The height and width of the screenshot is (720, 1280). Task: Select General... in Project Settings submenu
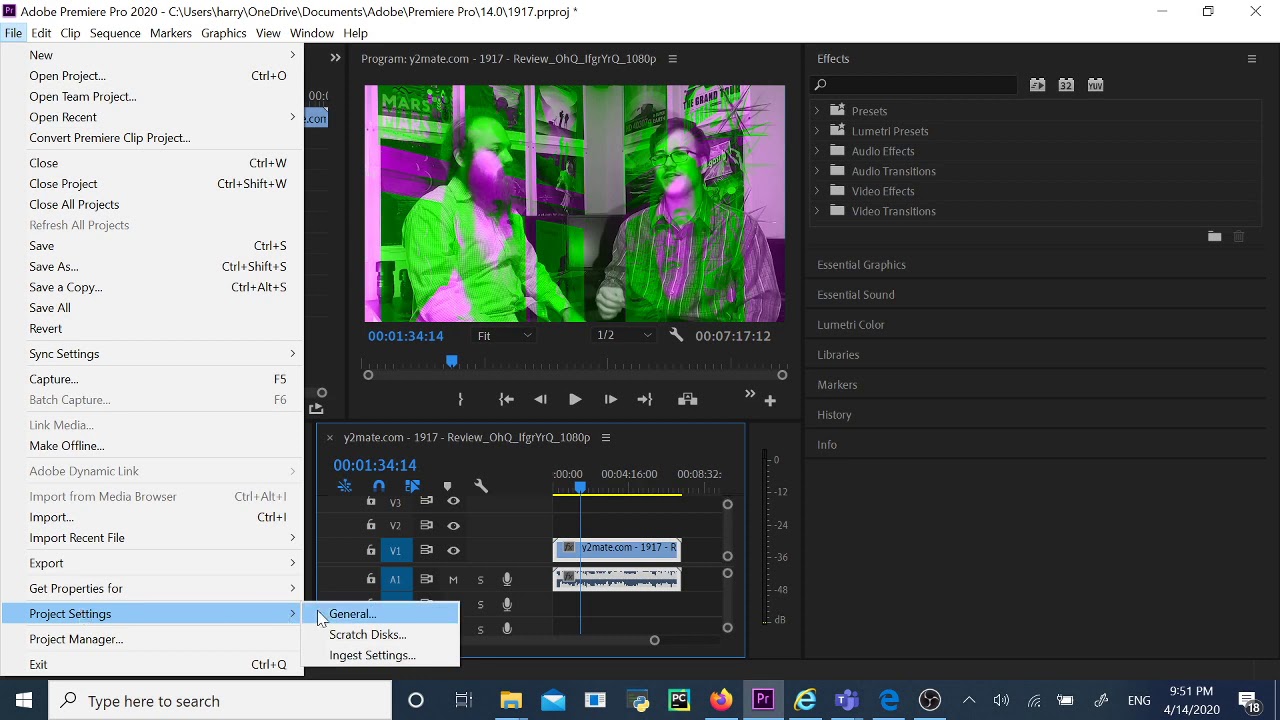(380, 614)
